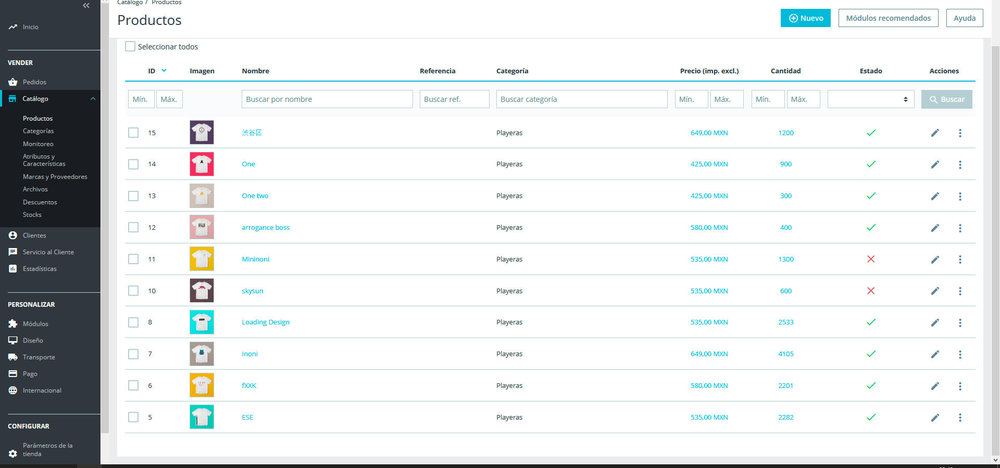Edit product 渋谷区 with pencil icon
Viewport: 1000px width, 468px height.
coord(935,133)
